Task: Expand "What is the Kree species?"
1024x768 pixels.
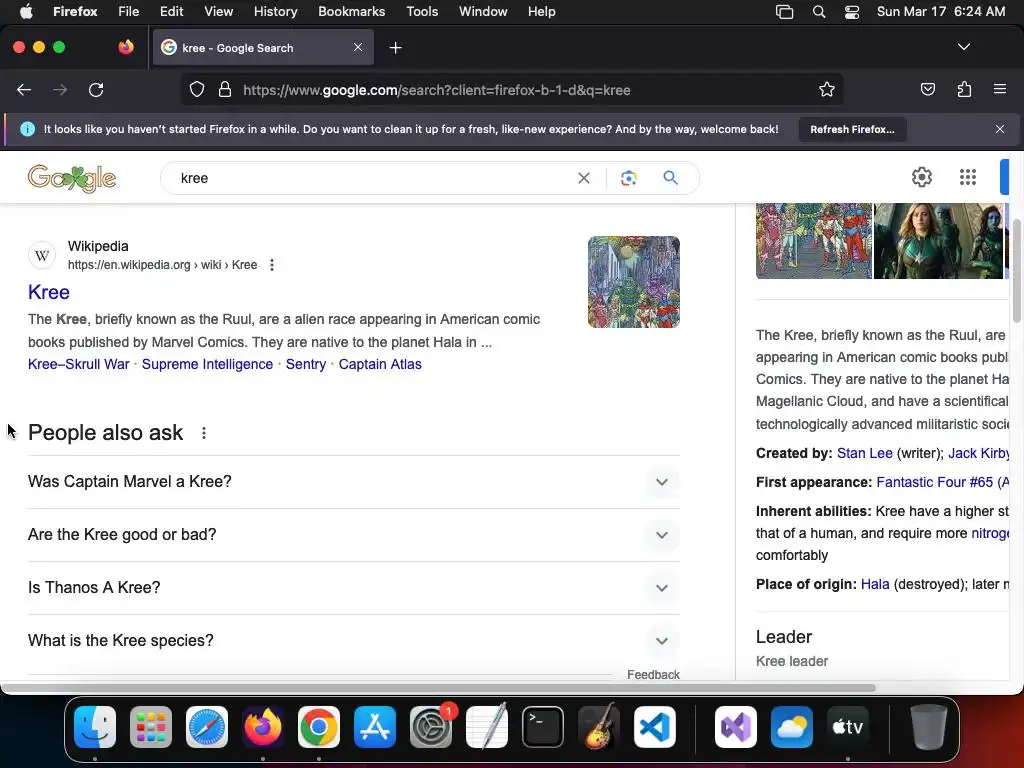Action: click(353, 641)
